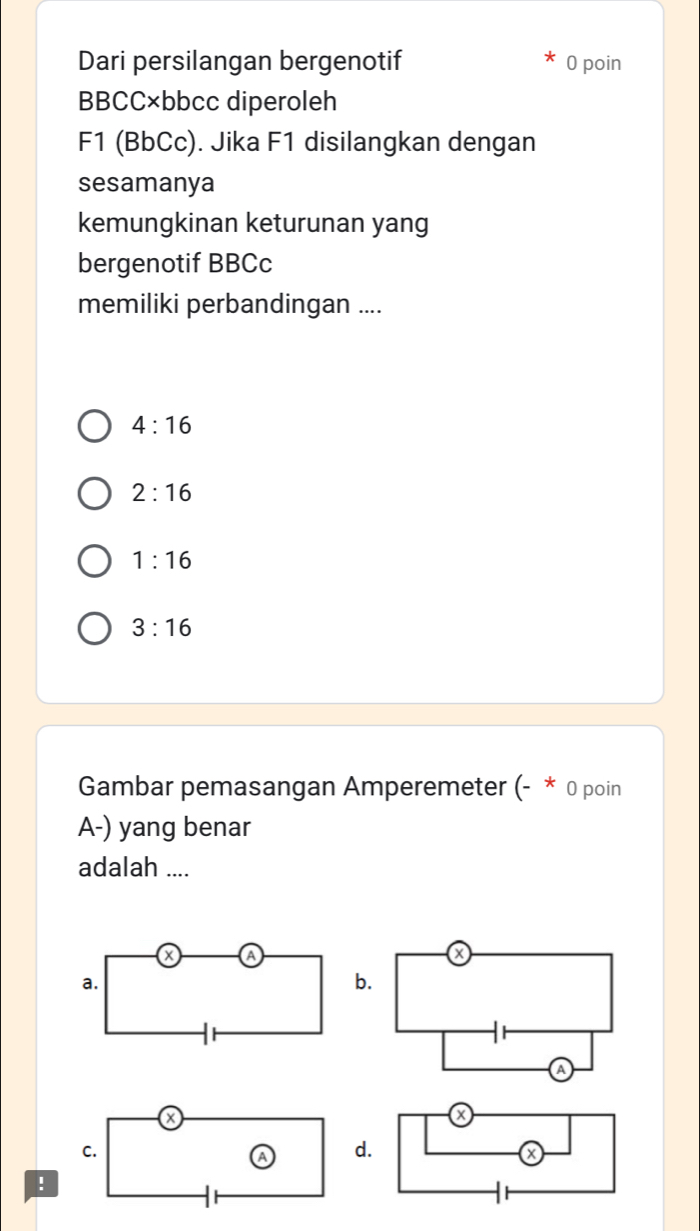Select the 4 : 16 answer option

tap(95, 426)
